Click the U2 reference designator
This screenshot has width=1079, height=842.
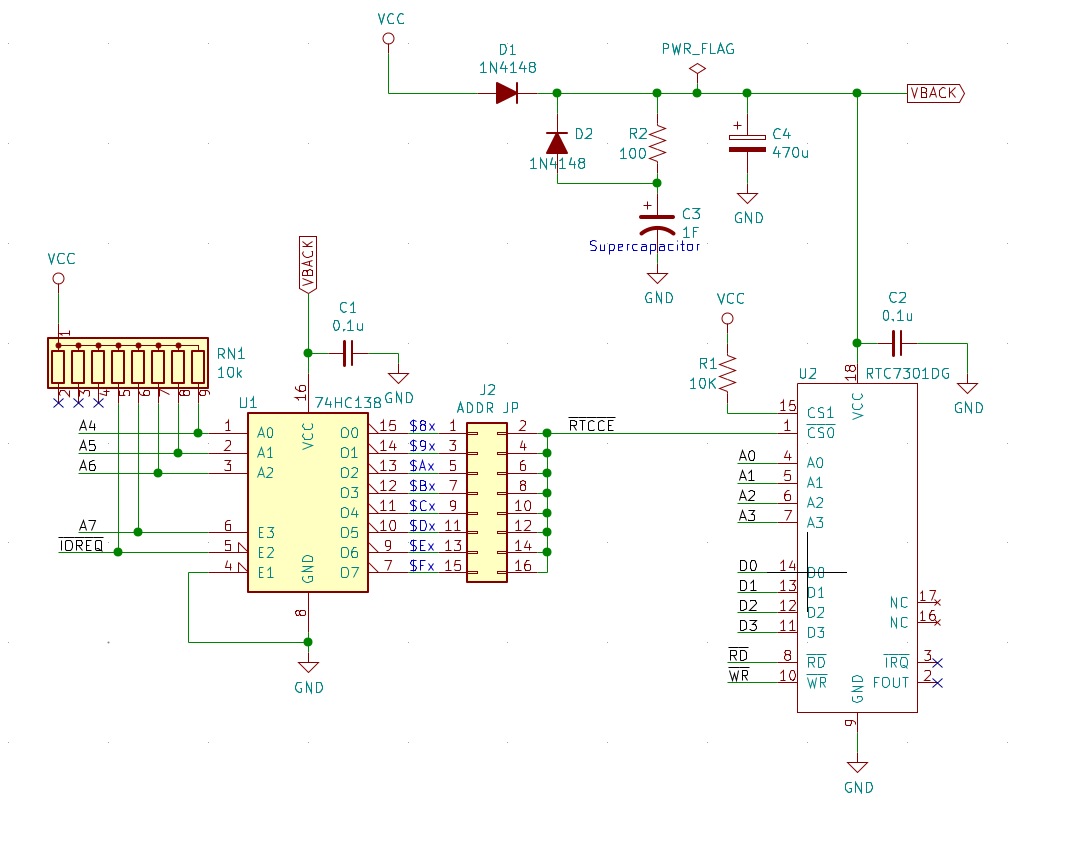(x=807, y=374)
